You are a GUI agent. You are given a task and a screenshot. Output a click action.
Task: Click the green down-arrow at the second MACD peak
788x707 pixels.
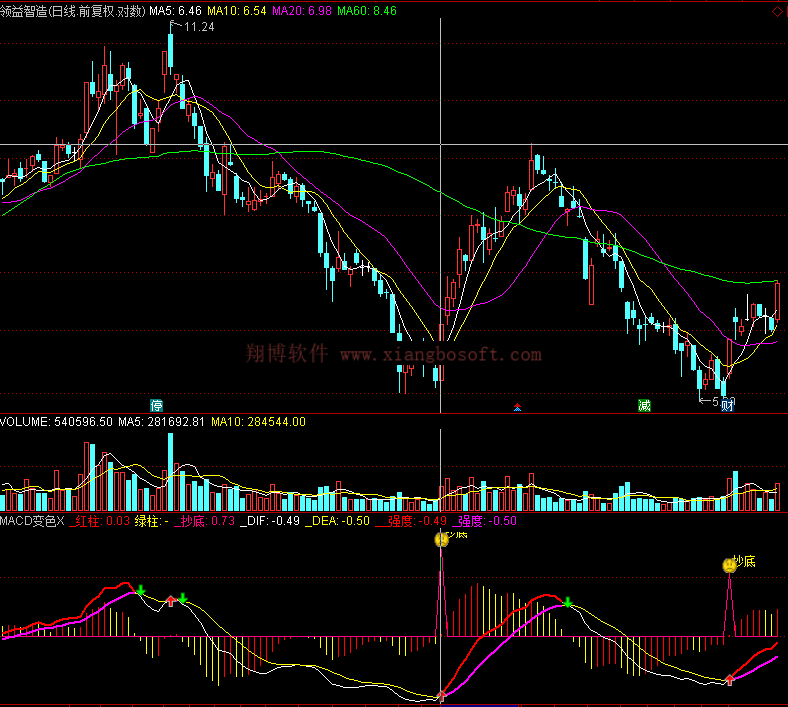[568, 602]
